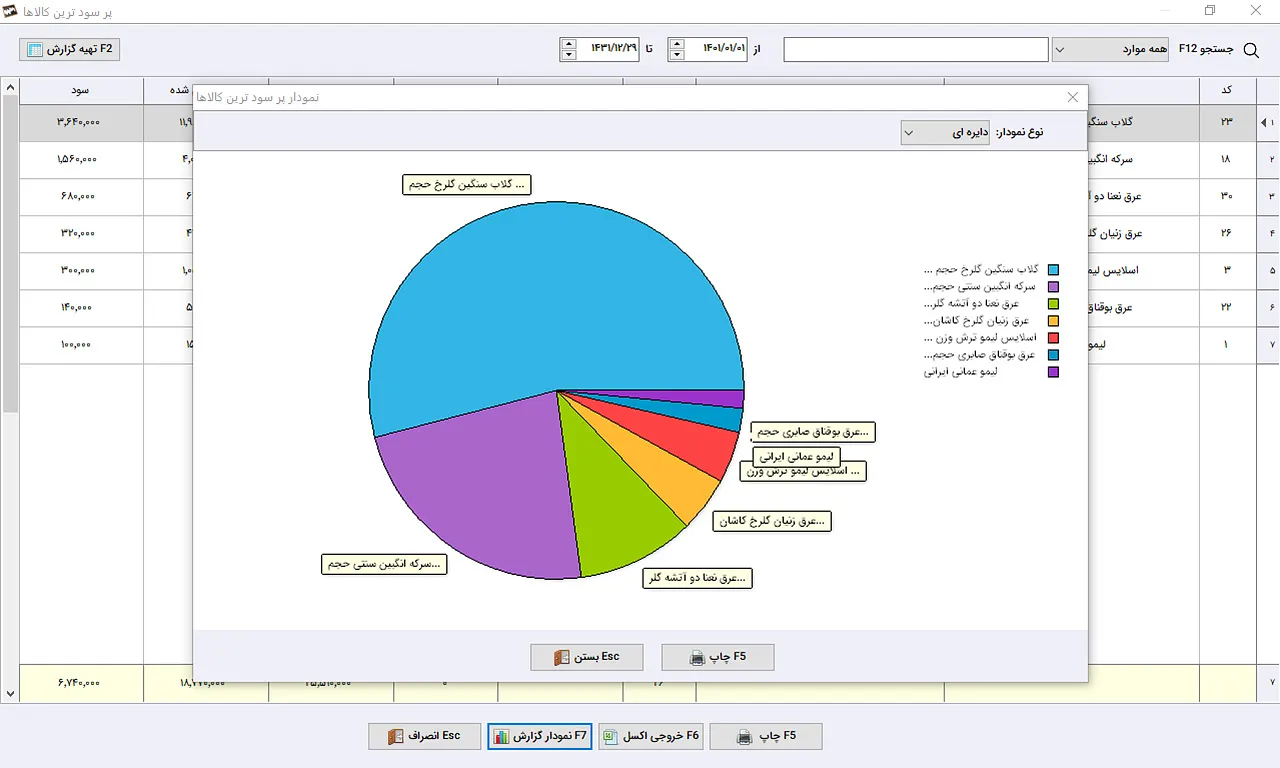1280x768 pixels.
Task: Click the printer icon on main چاپ button
Action: point(744,737)
